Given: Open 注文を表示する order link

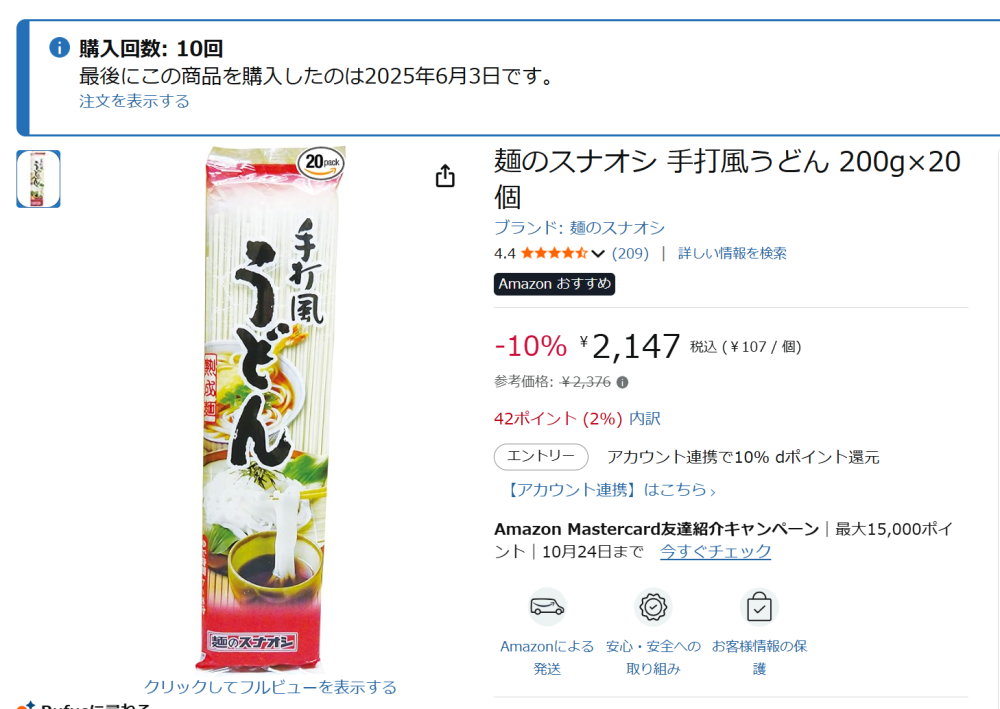Looking at the screenshot, I should click(134, 101).
